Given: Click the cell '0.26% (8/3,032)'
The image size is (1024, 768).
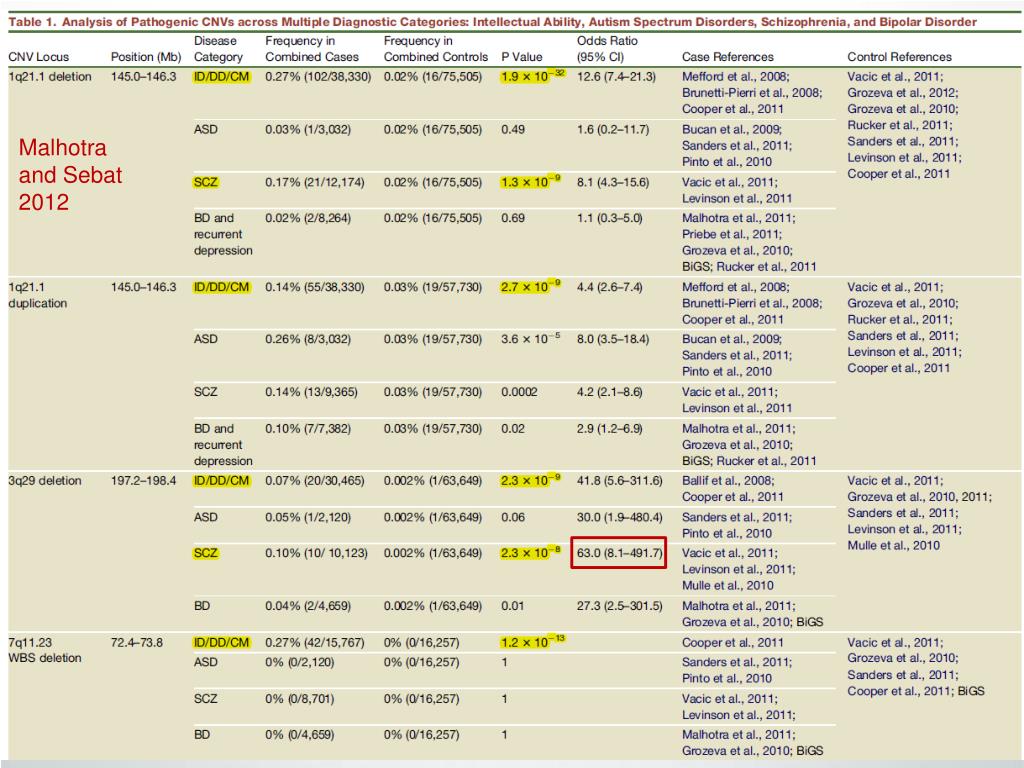Looking at the screenshot, I should 308,340.
